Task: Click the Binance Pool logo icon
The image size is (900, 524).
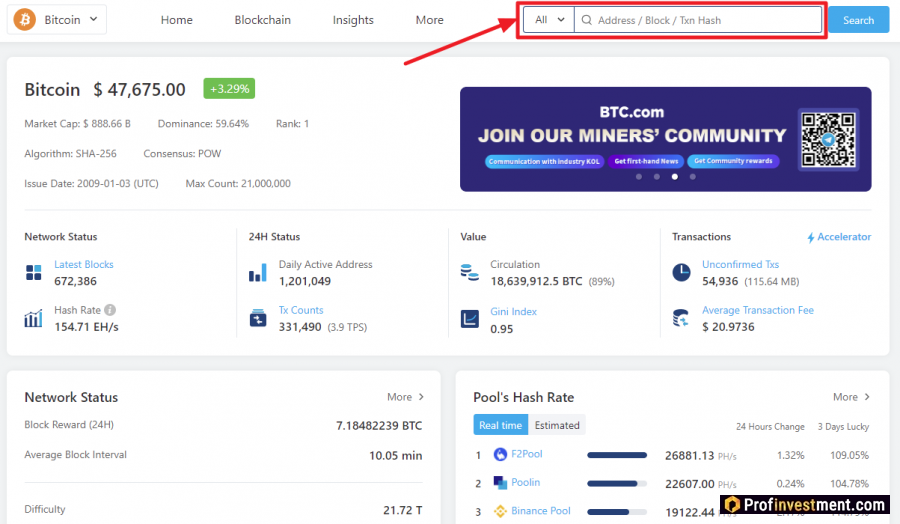Action: point(500,511)
